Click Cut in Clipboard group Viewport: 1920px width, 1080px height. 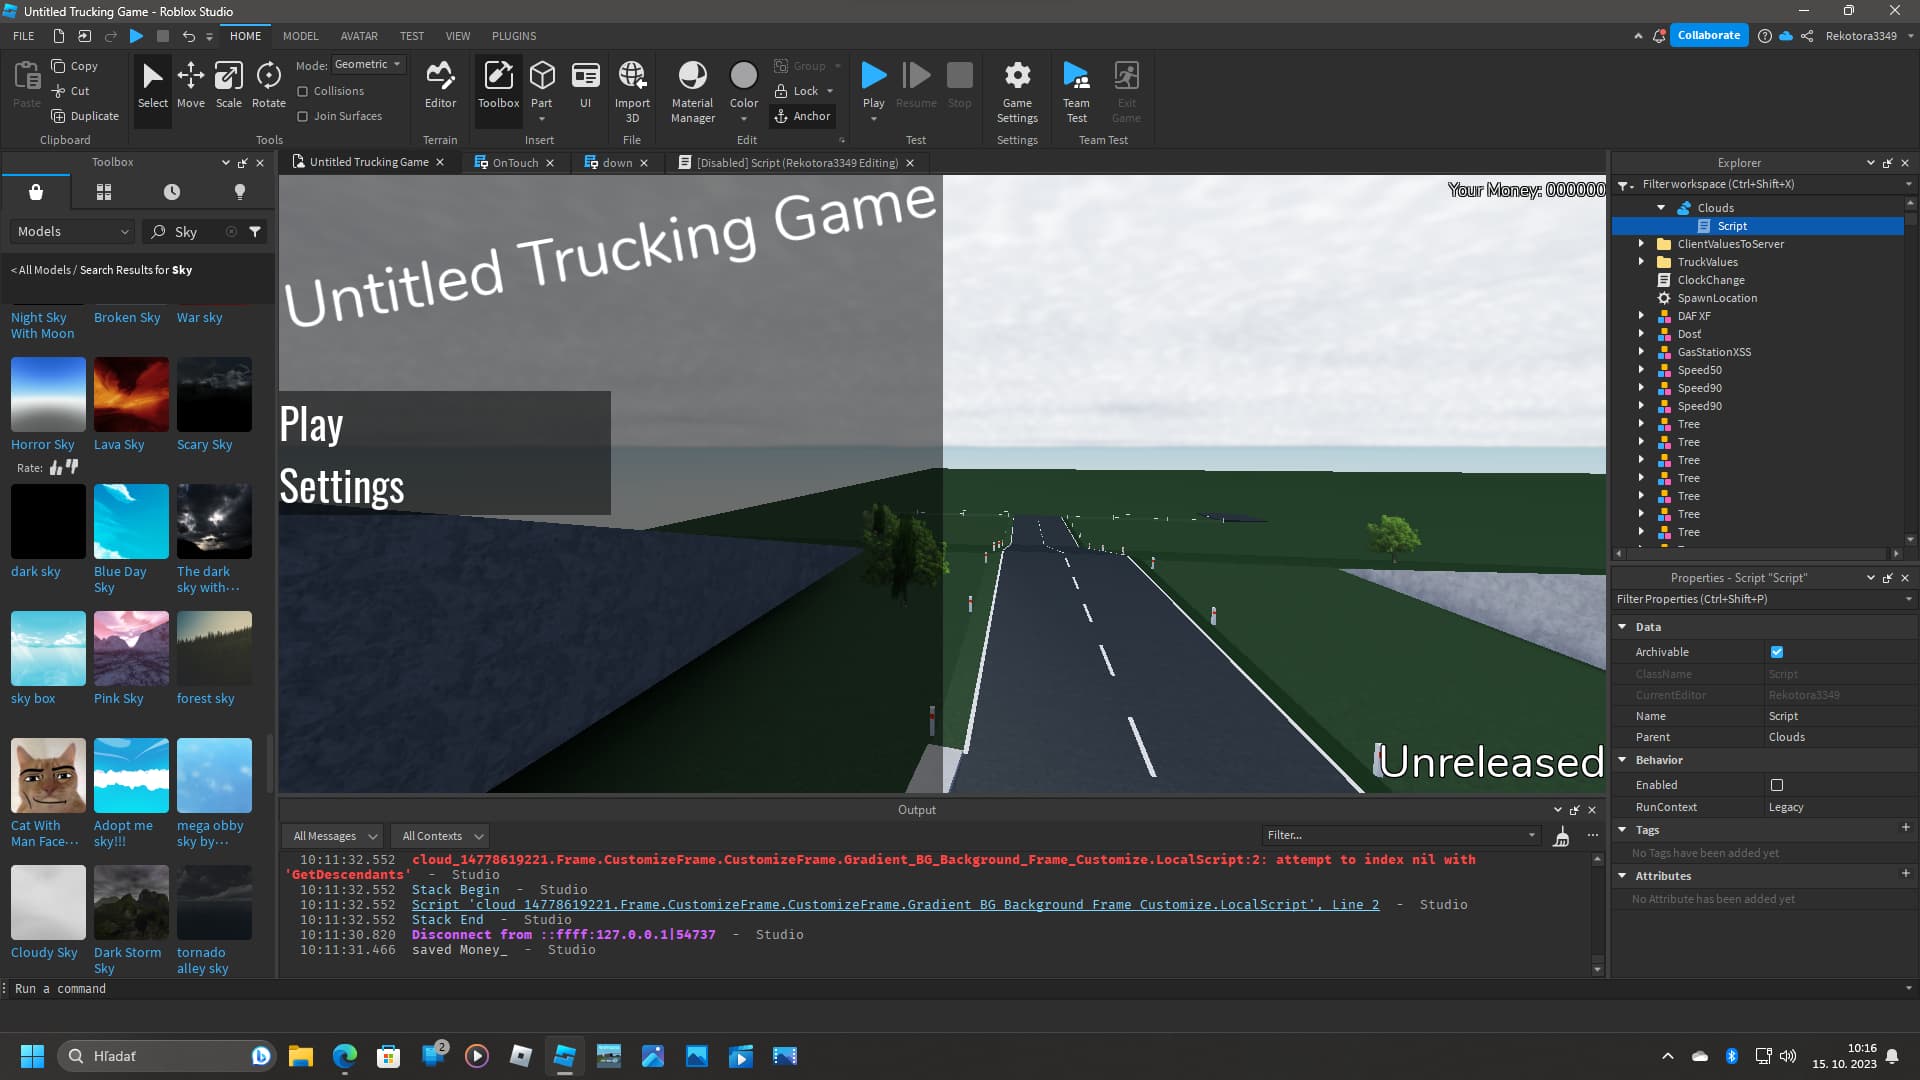tap(71, 91)
